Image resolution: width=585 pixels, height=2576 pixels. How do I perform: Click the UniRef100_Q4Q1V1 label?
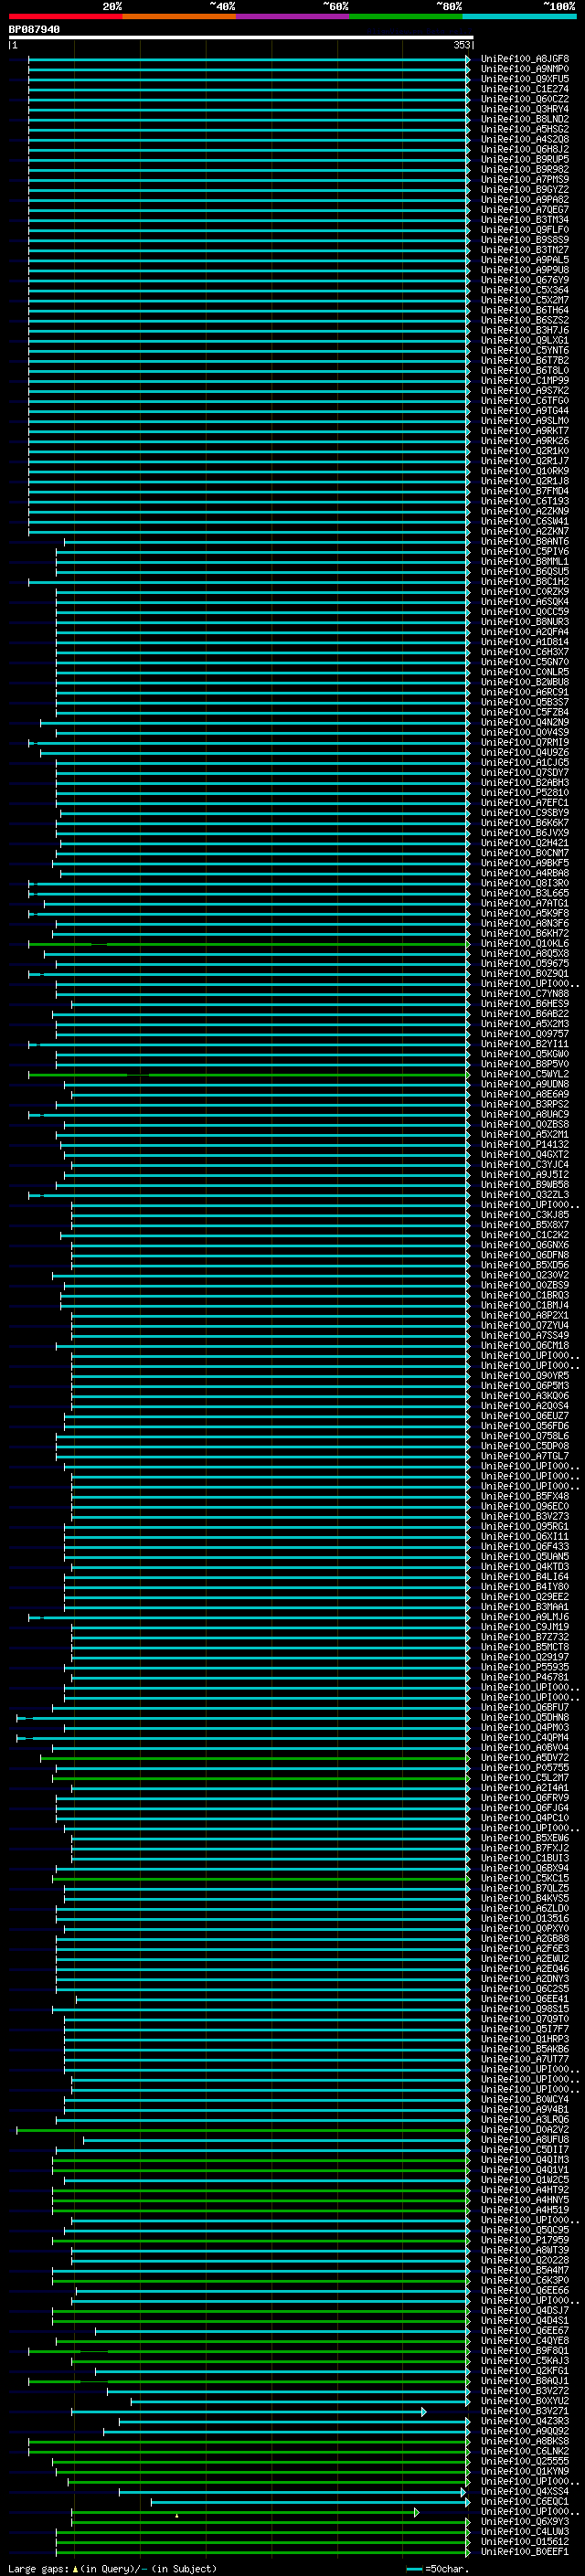(525, 2170)
